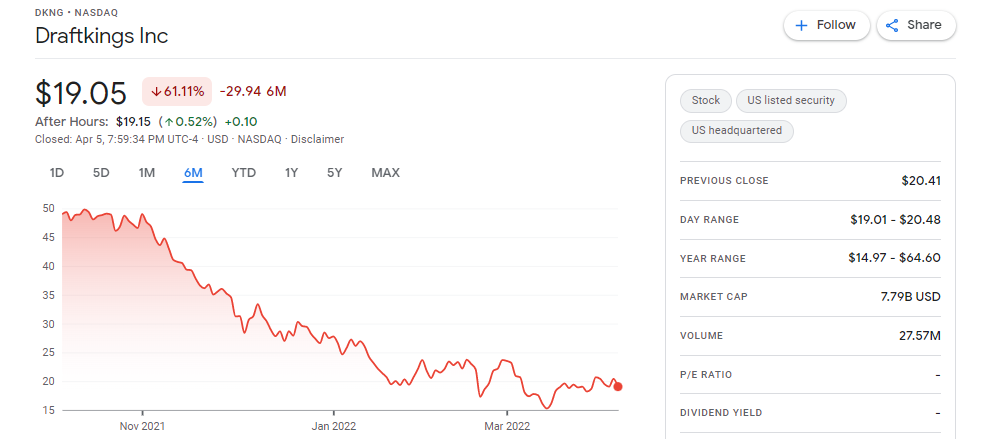This screenshot has height=439, width=989.
Task: Click the VOLUME label
Action: click(x=701, y=336)
